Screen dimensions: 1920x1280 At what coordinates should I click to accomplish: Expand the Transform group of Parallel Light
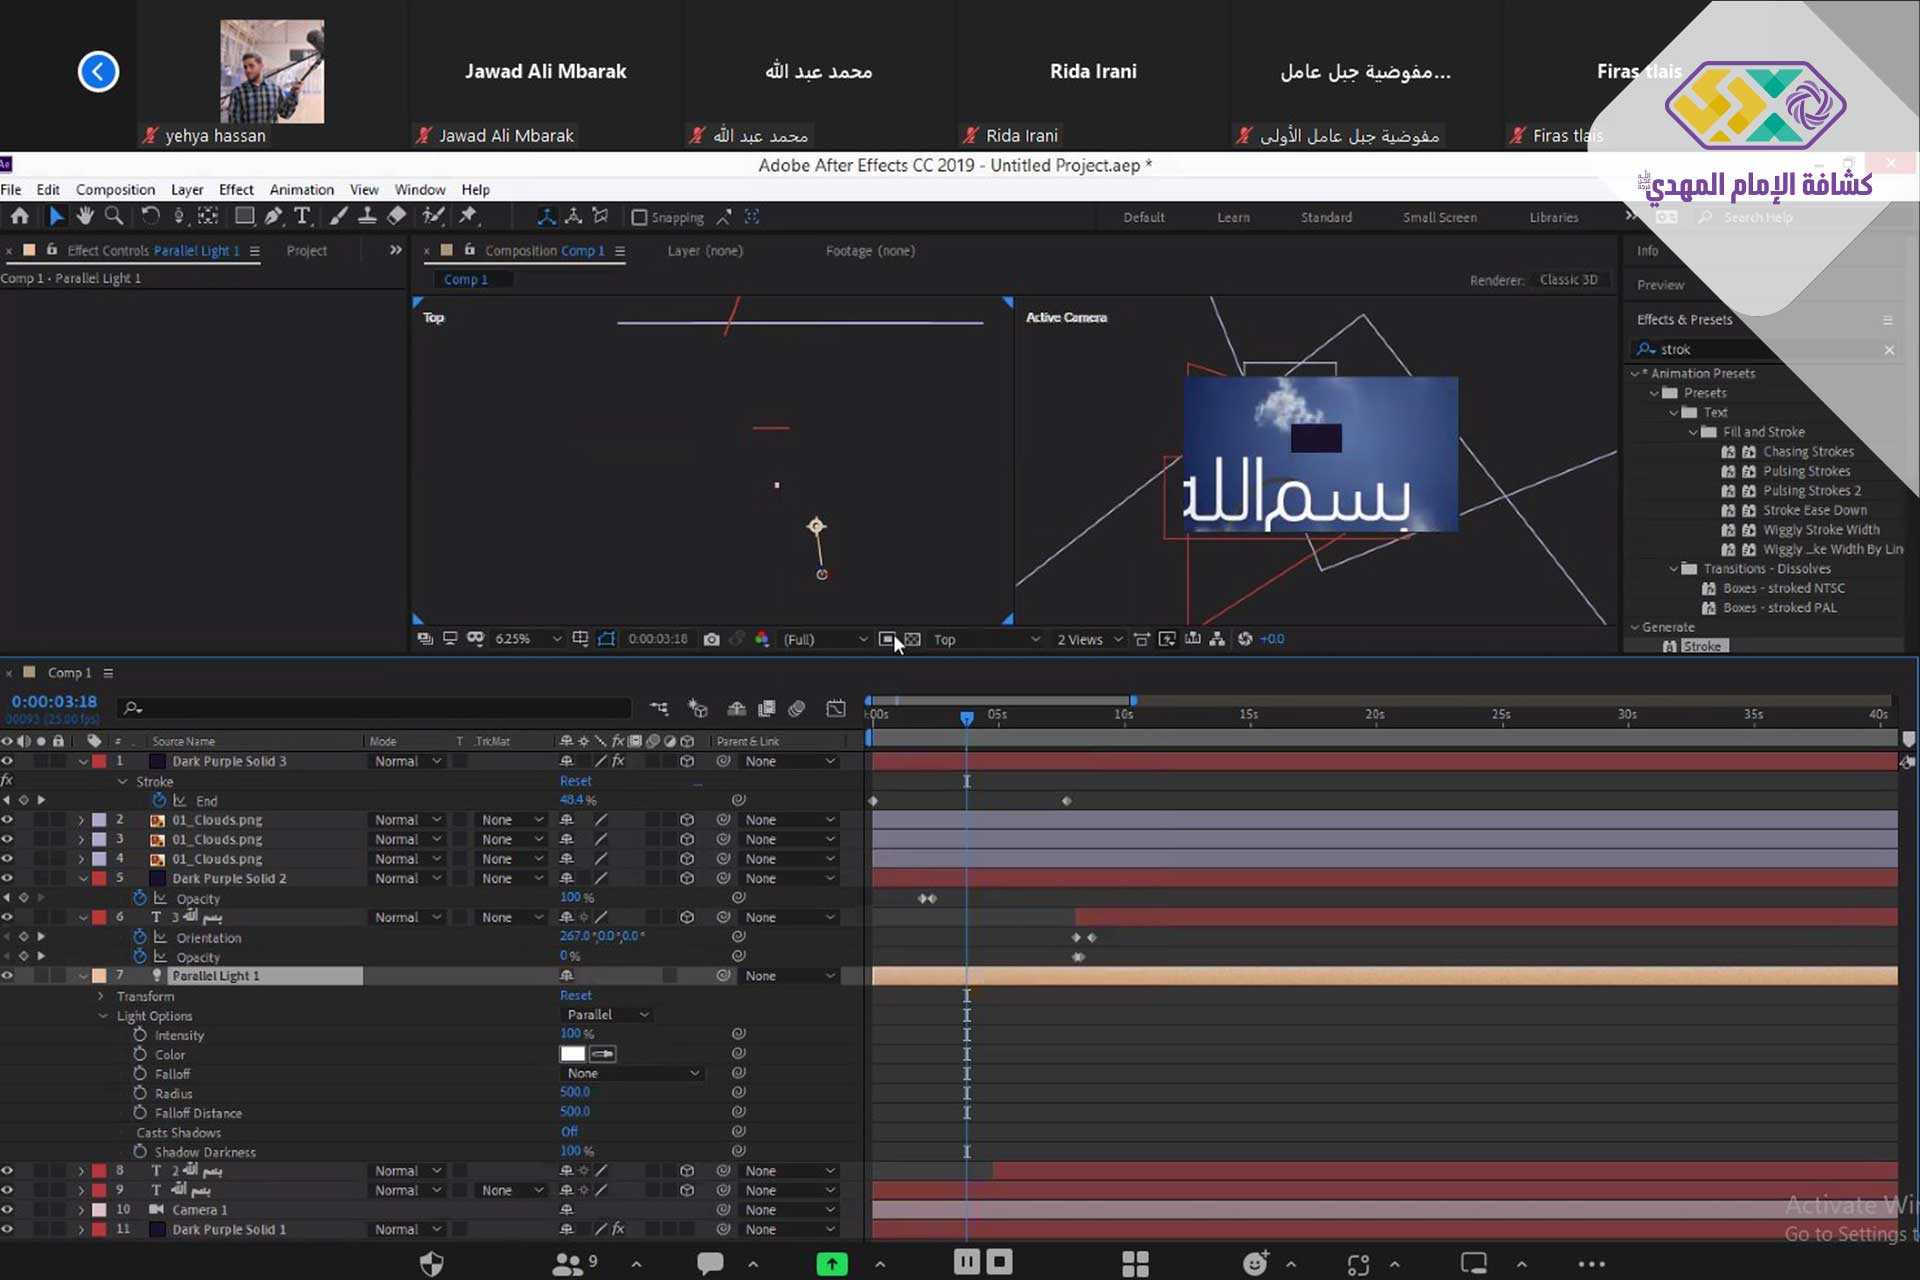click(101, 996)
